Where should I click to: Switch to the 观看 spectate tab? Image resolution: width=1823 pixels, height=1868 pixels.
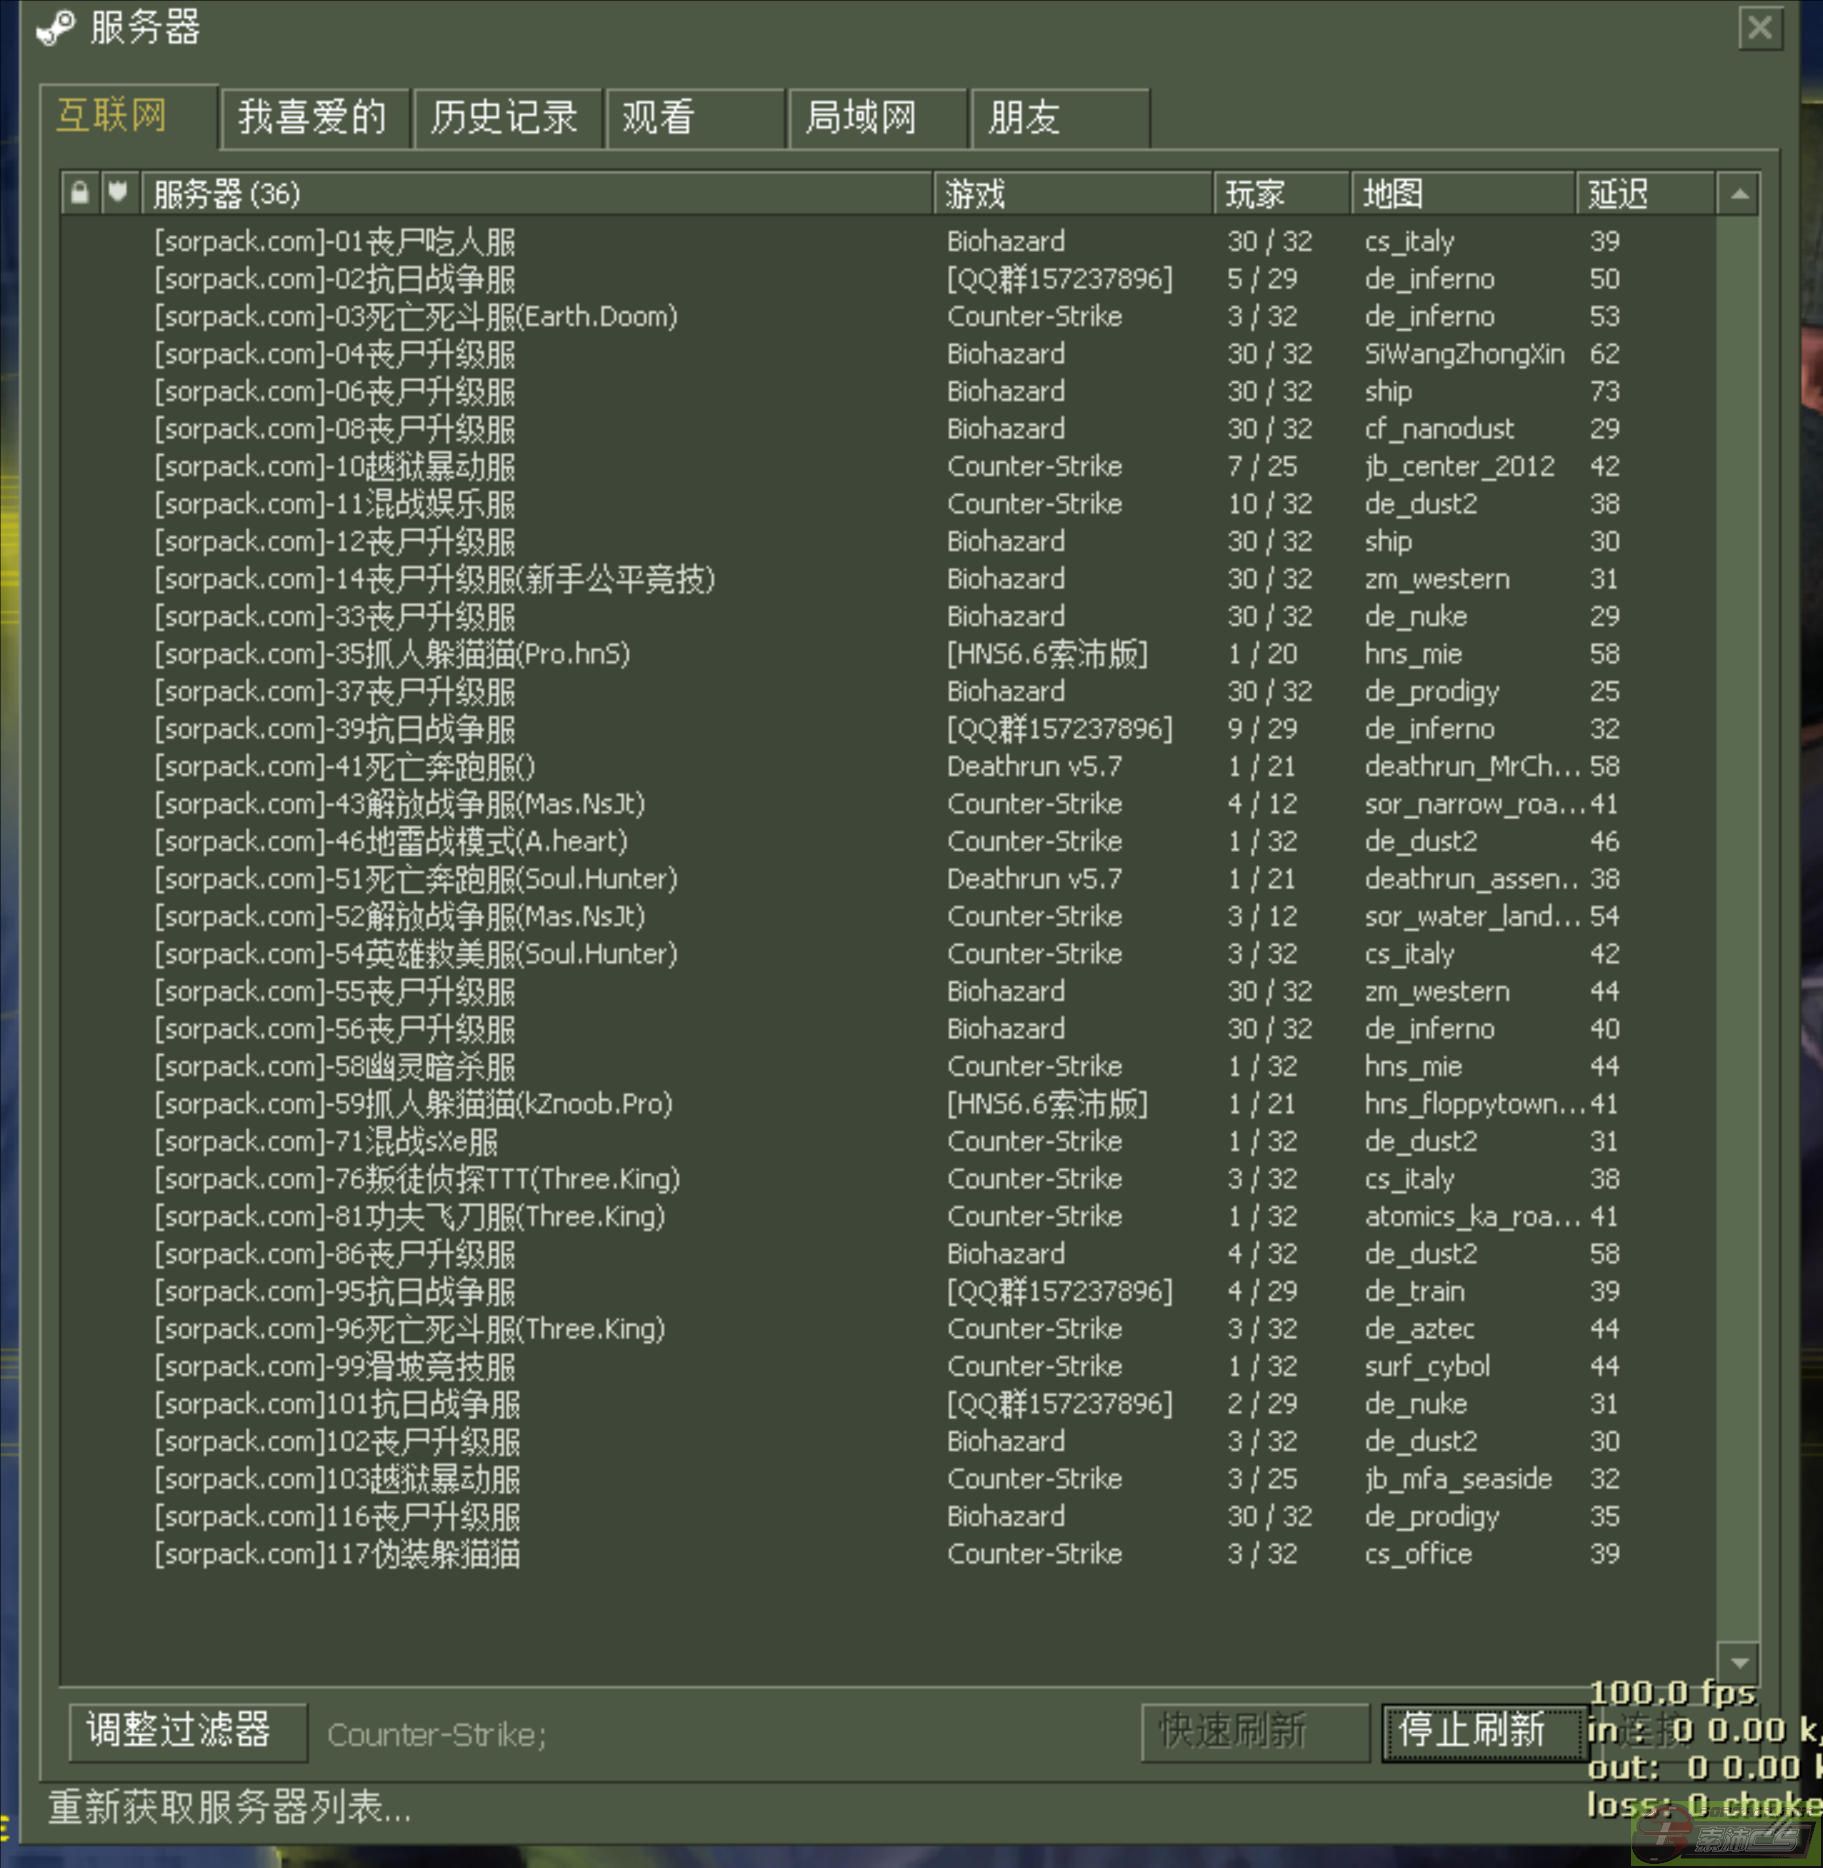coord(695,118)
